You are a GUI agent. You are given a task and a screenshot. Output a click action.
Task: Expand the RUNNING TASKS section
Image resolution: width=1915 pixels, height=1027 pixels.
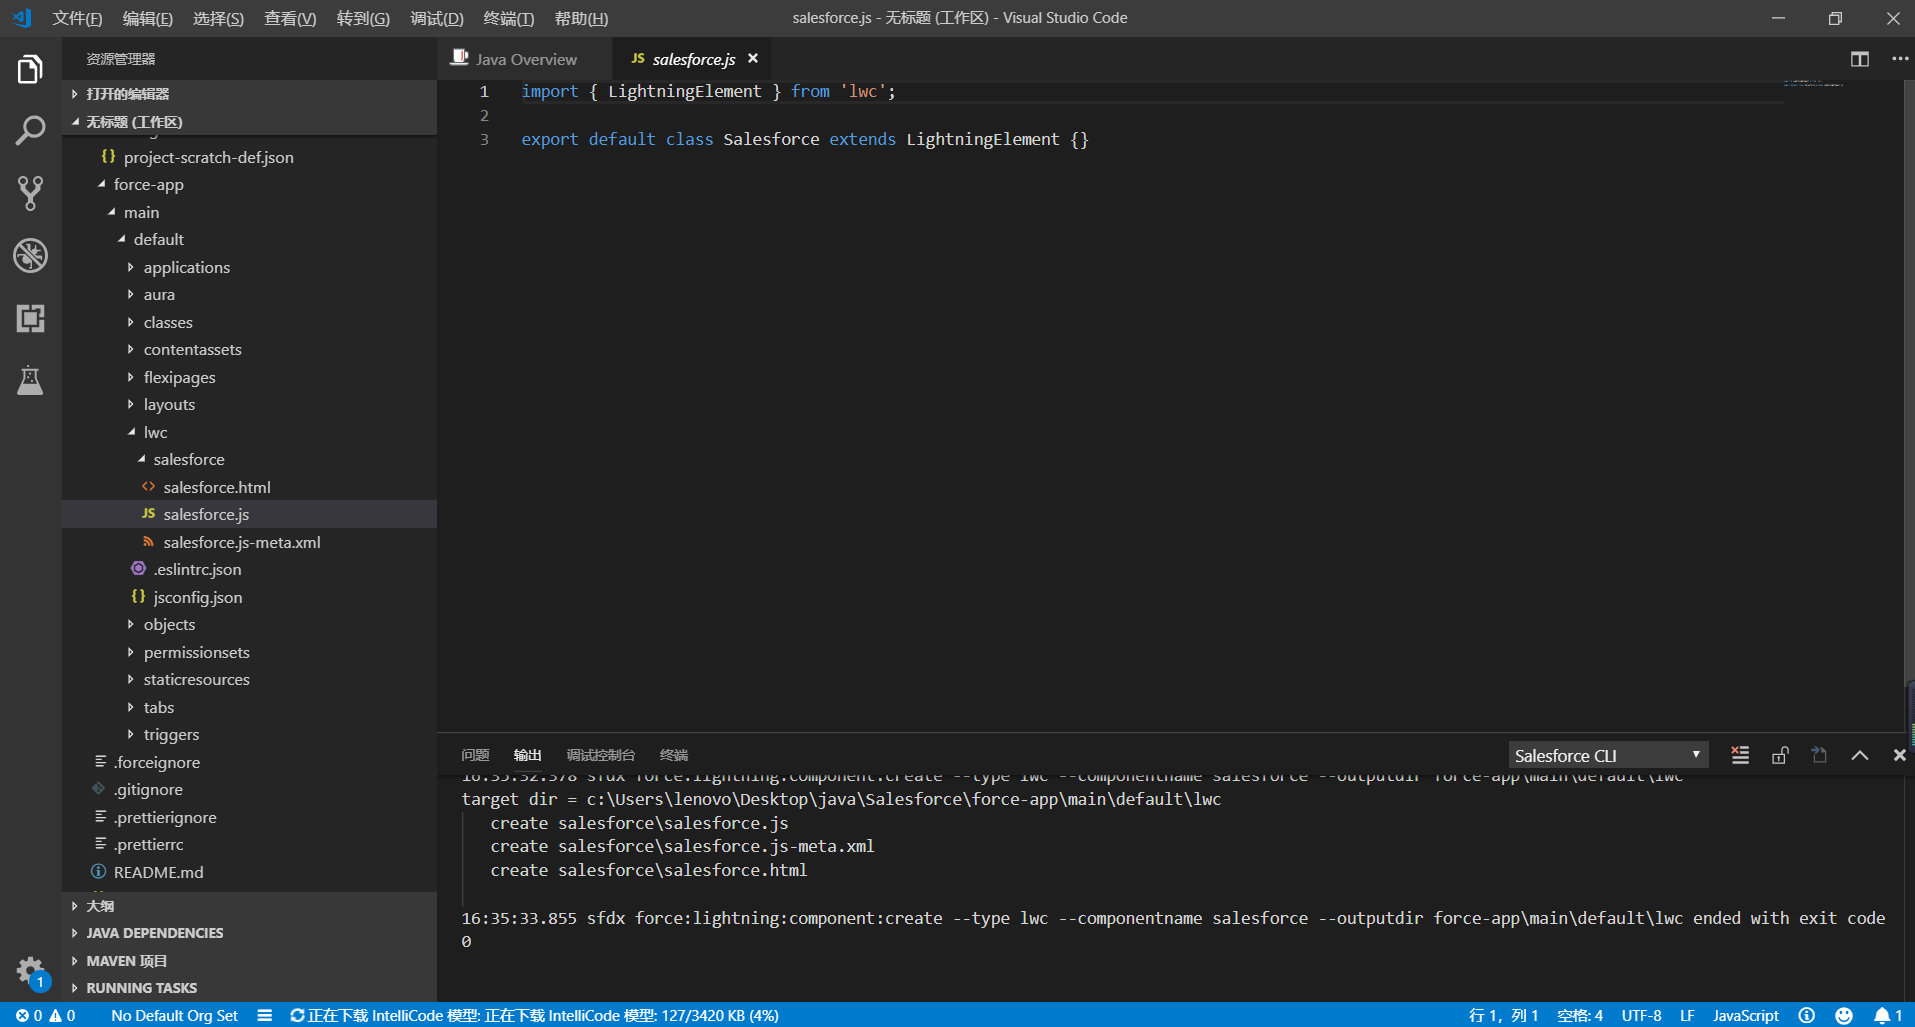pos(249,988)
